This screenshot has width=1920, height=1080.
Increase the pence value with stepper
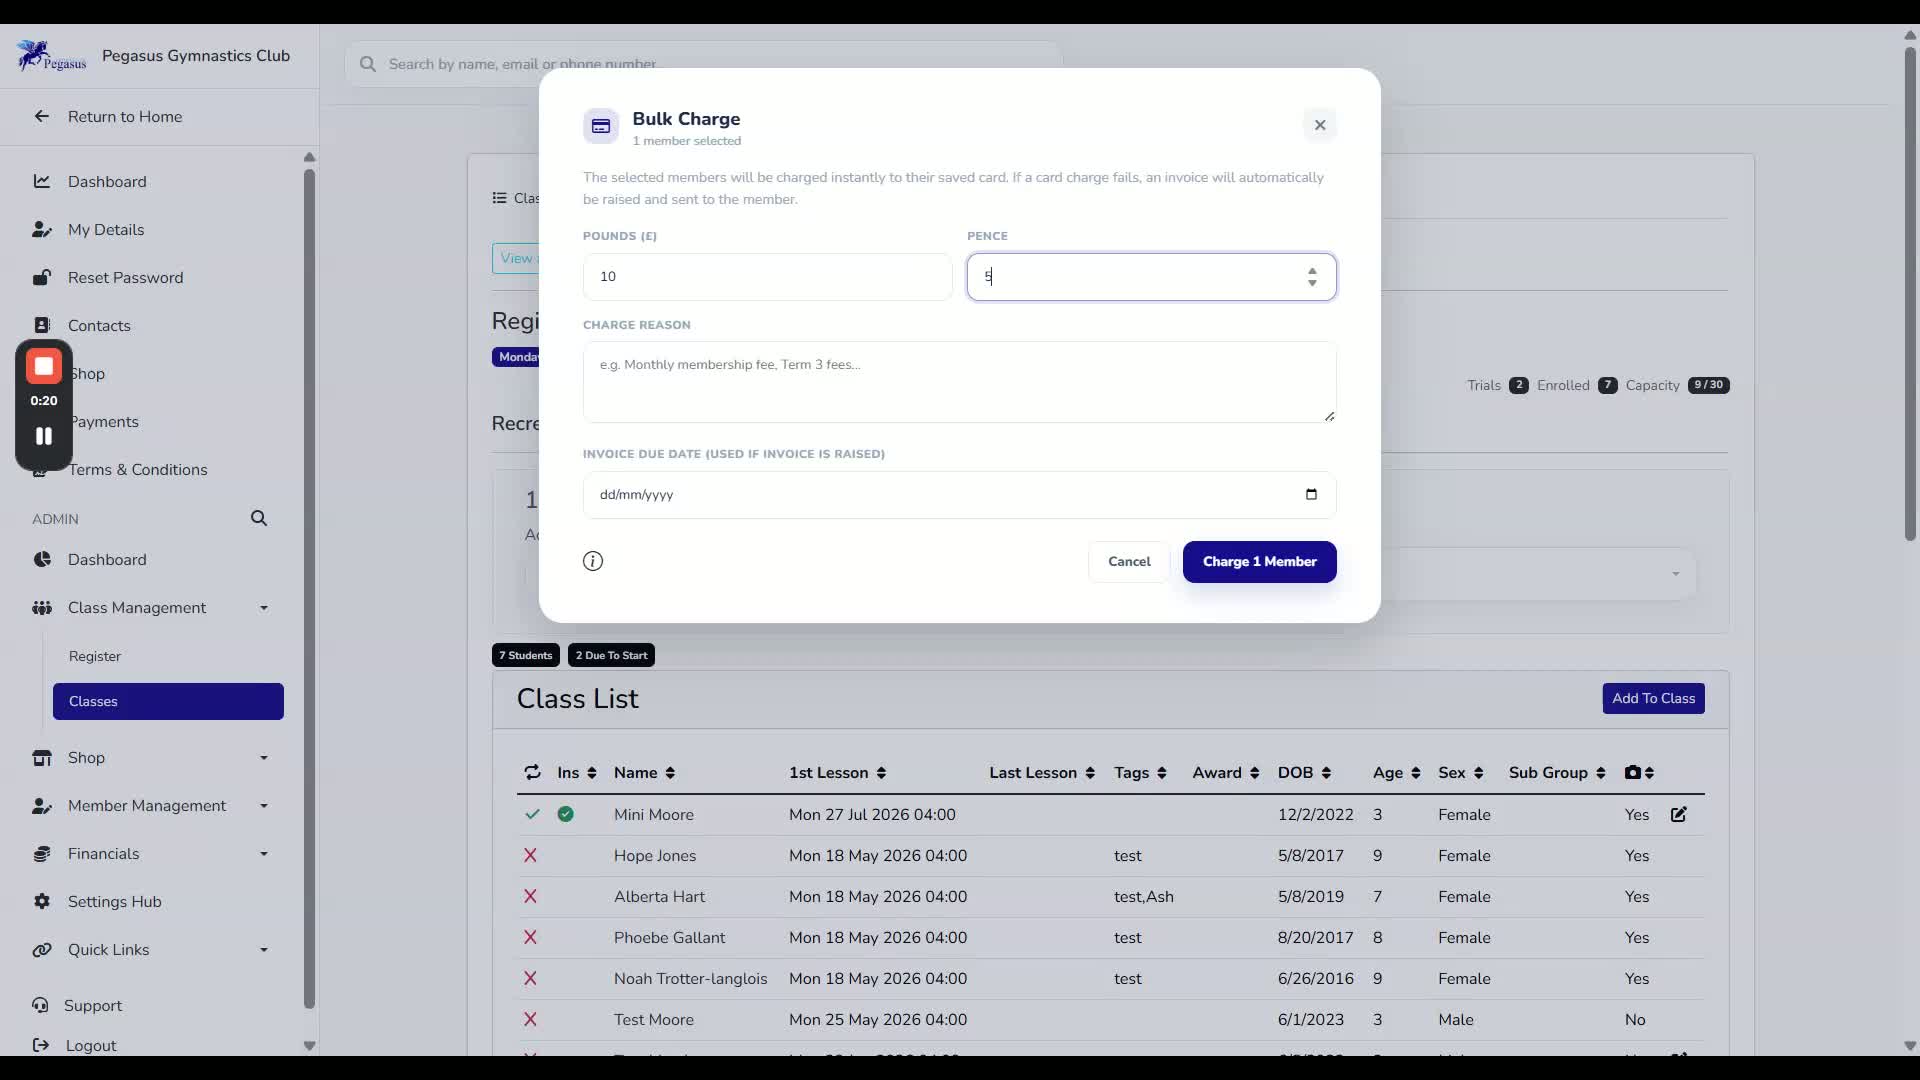[x=1312, y=270]
